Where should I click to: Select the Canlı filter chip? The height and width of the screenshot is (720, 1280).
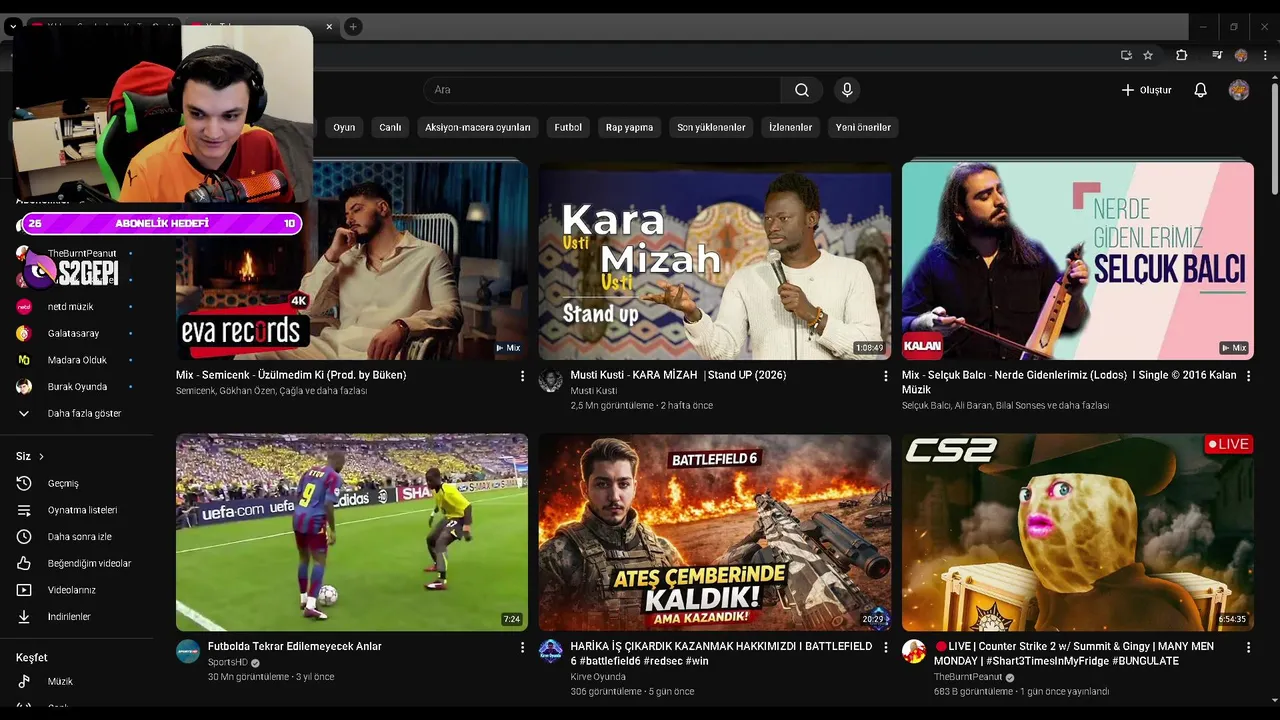(390, 127)
